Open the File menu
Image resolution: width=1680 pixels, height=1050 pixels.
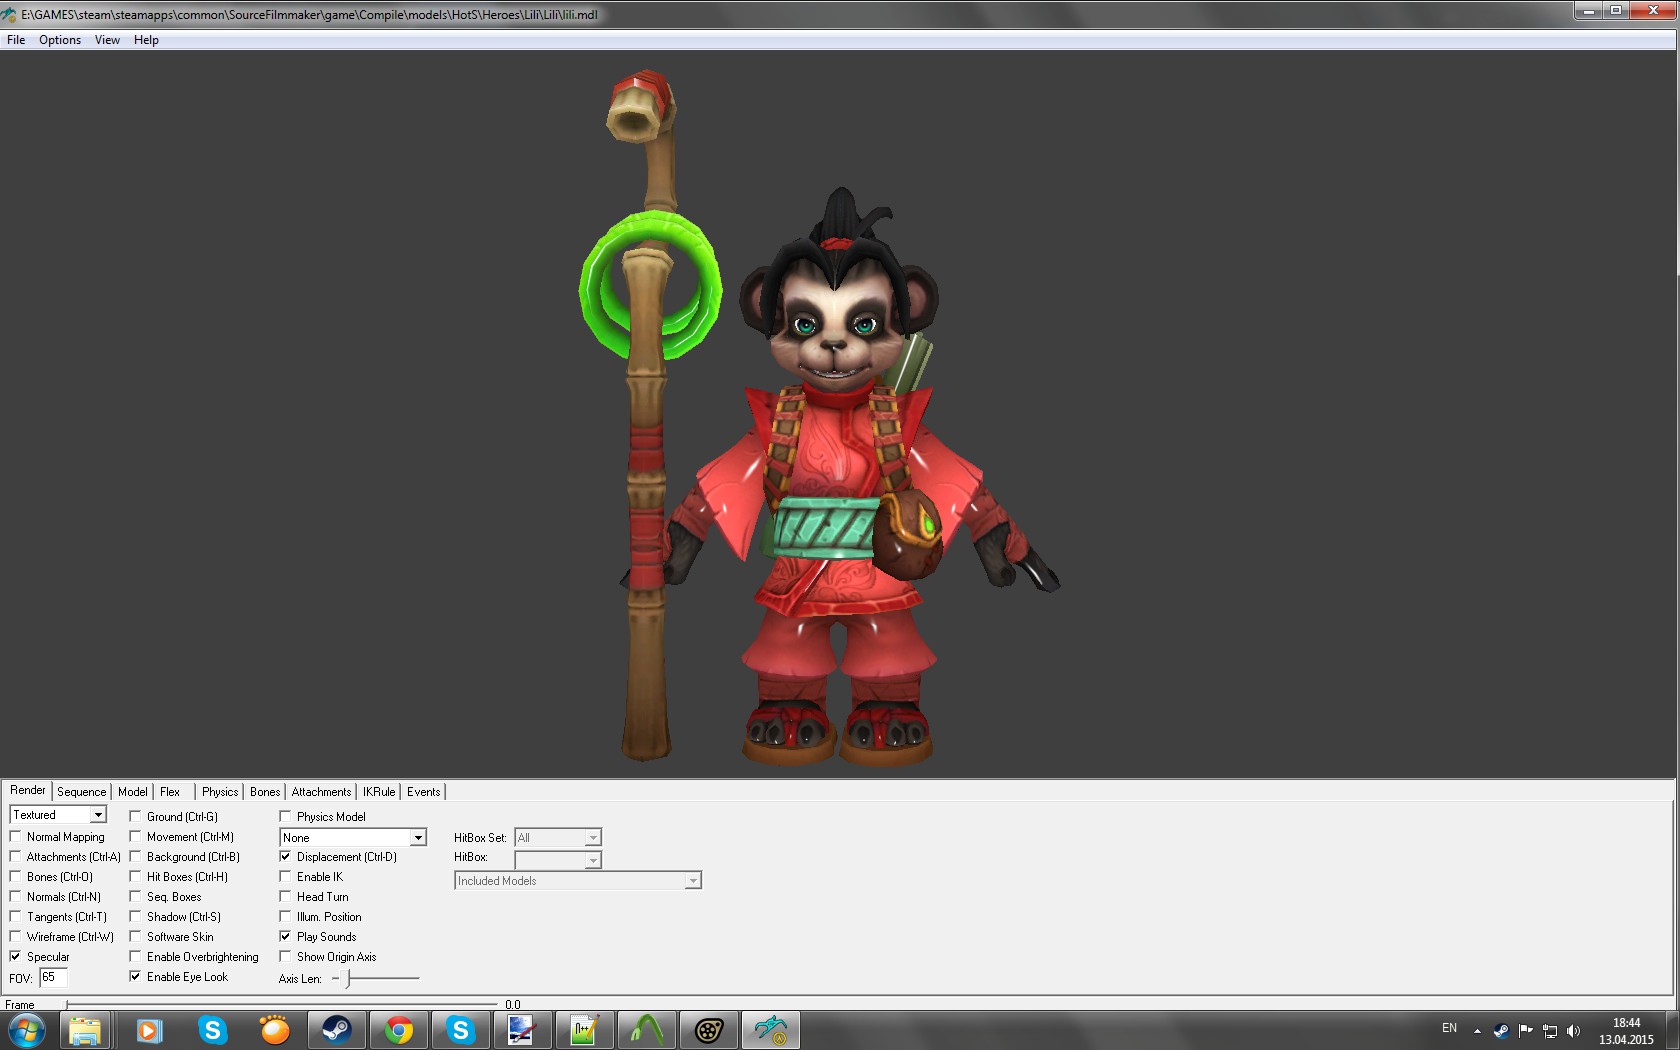16,40
